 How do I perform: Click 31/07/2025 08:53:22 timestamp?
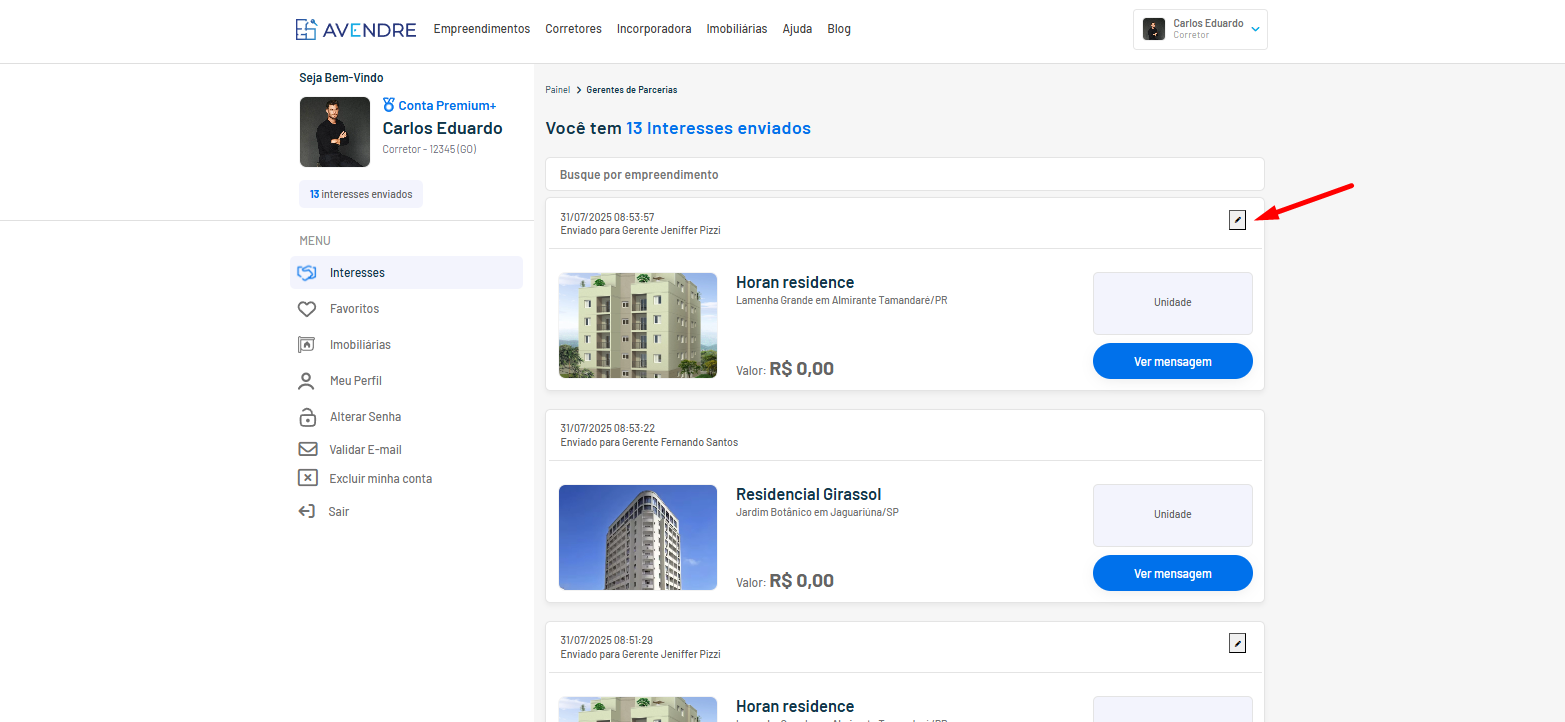[607, 428]
